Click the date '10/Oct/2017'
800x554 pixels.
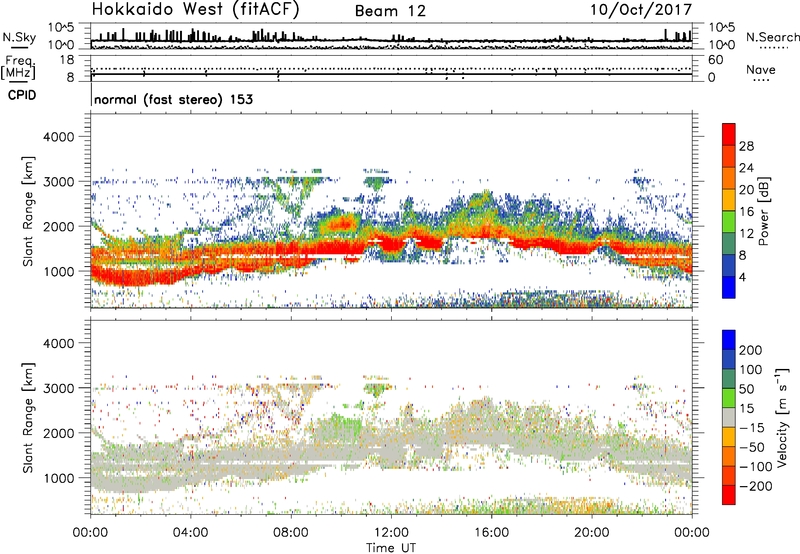pyautogui.click(x=641, y=10)
